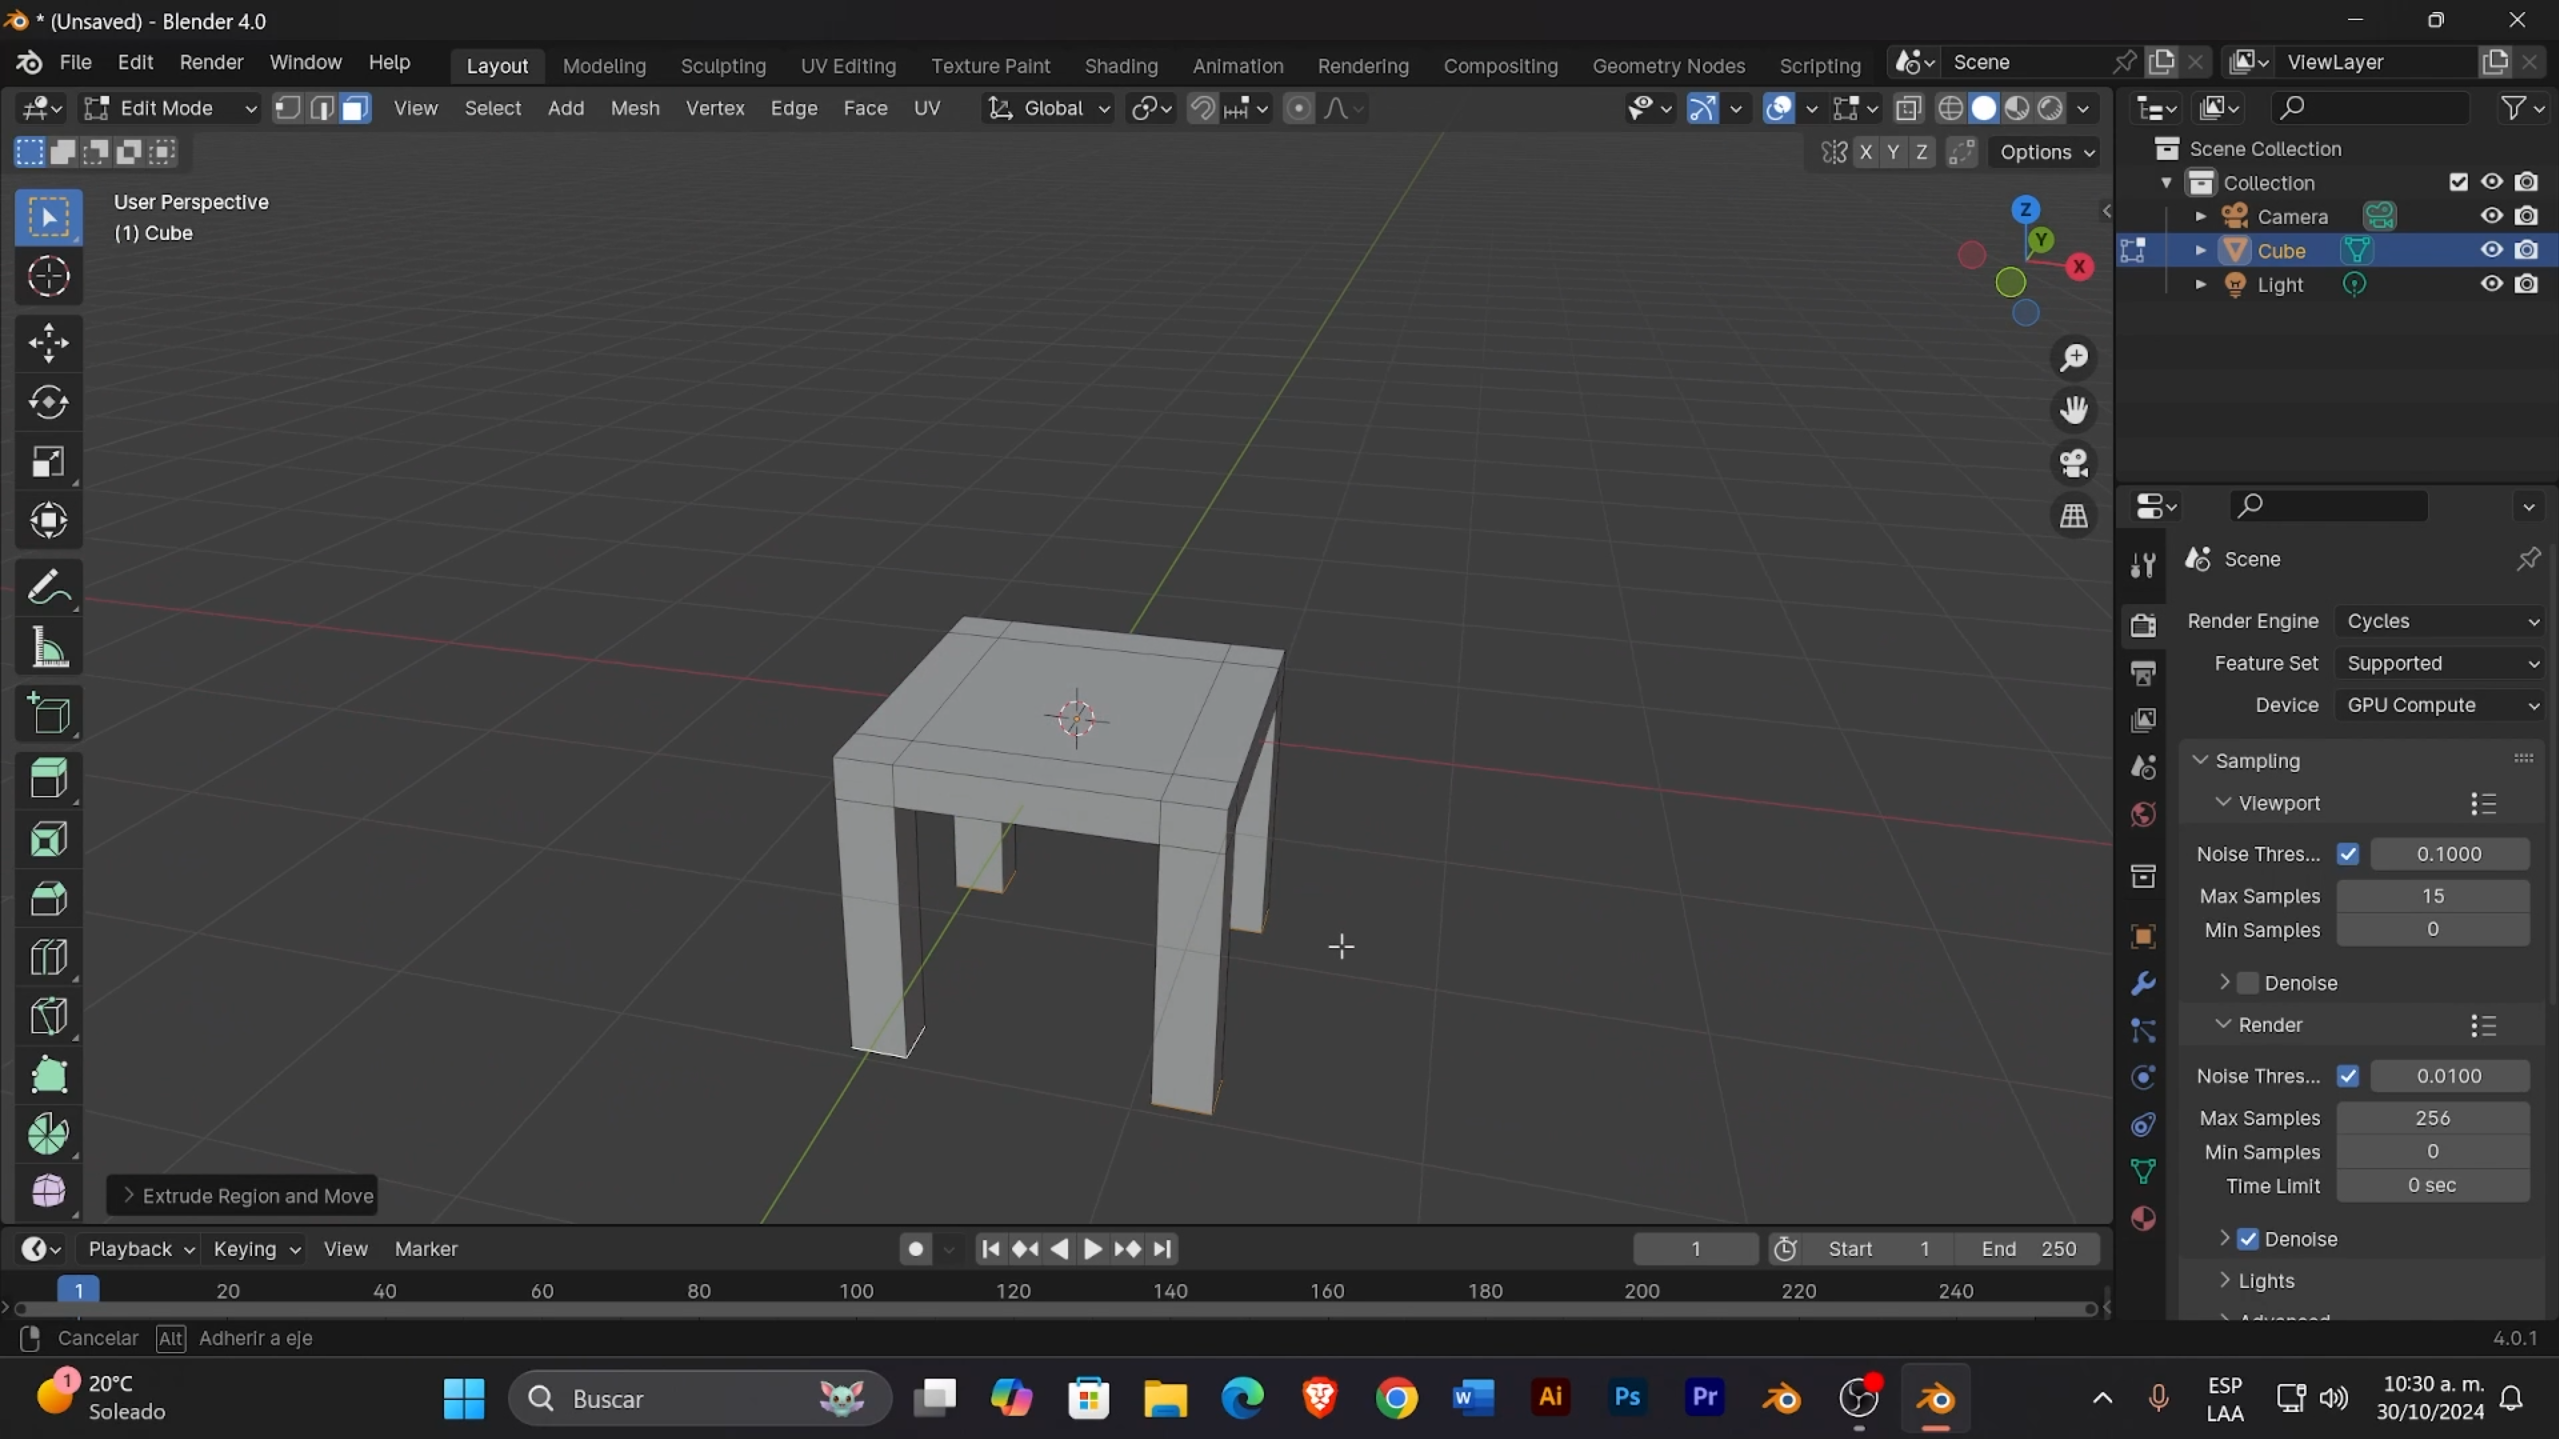Select the Cursor tool in the toolbar

pos(48,277)
